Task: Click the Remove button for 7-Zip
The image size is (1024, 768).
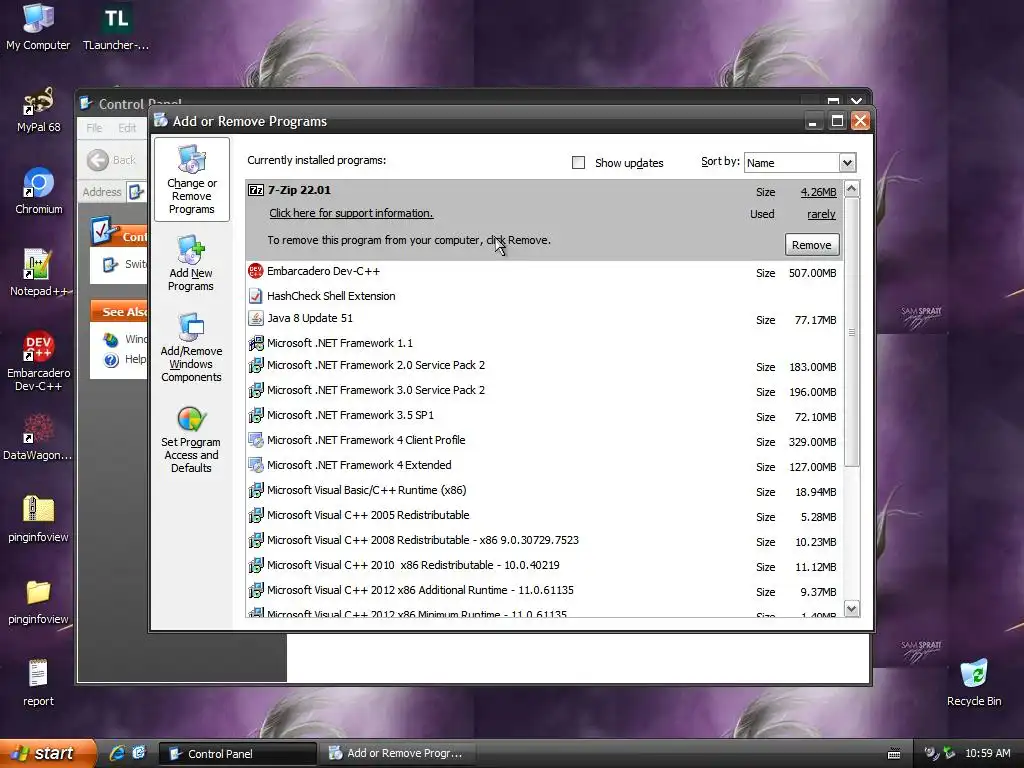Action: click(812, 245)
